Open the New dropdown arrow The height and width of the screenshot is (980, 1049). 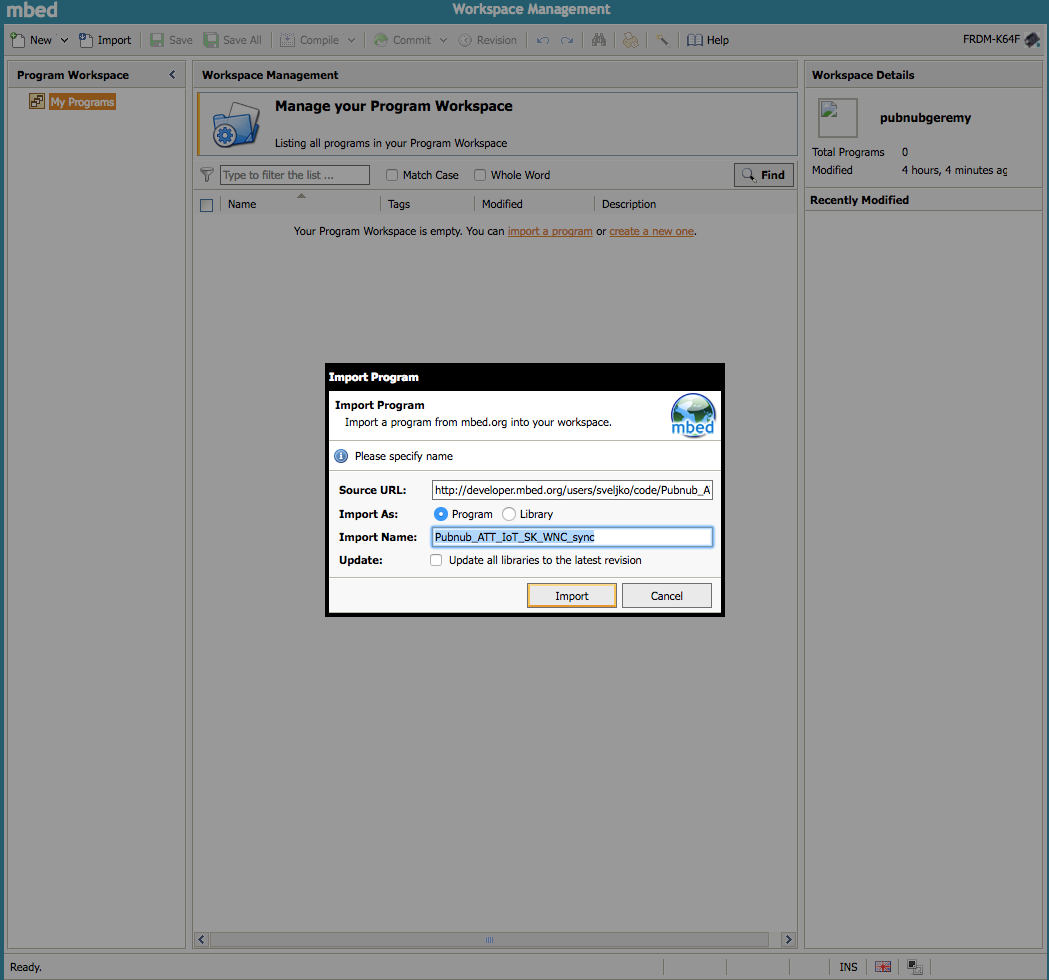(64, 40)
